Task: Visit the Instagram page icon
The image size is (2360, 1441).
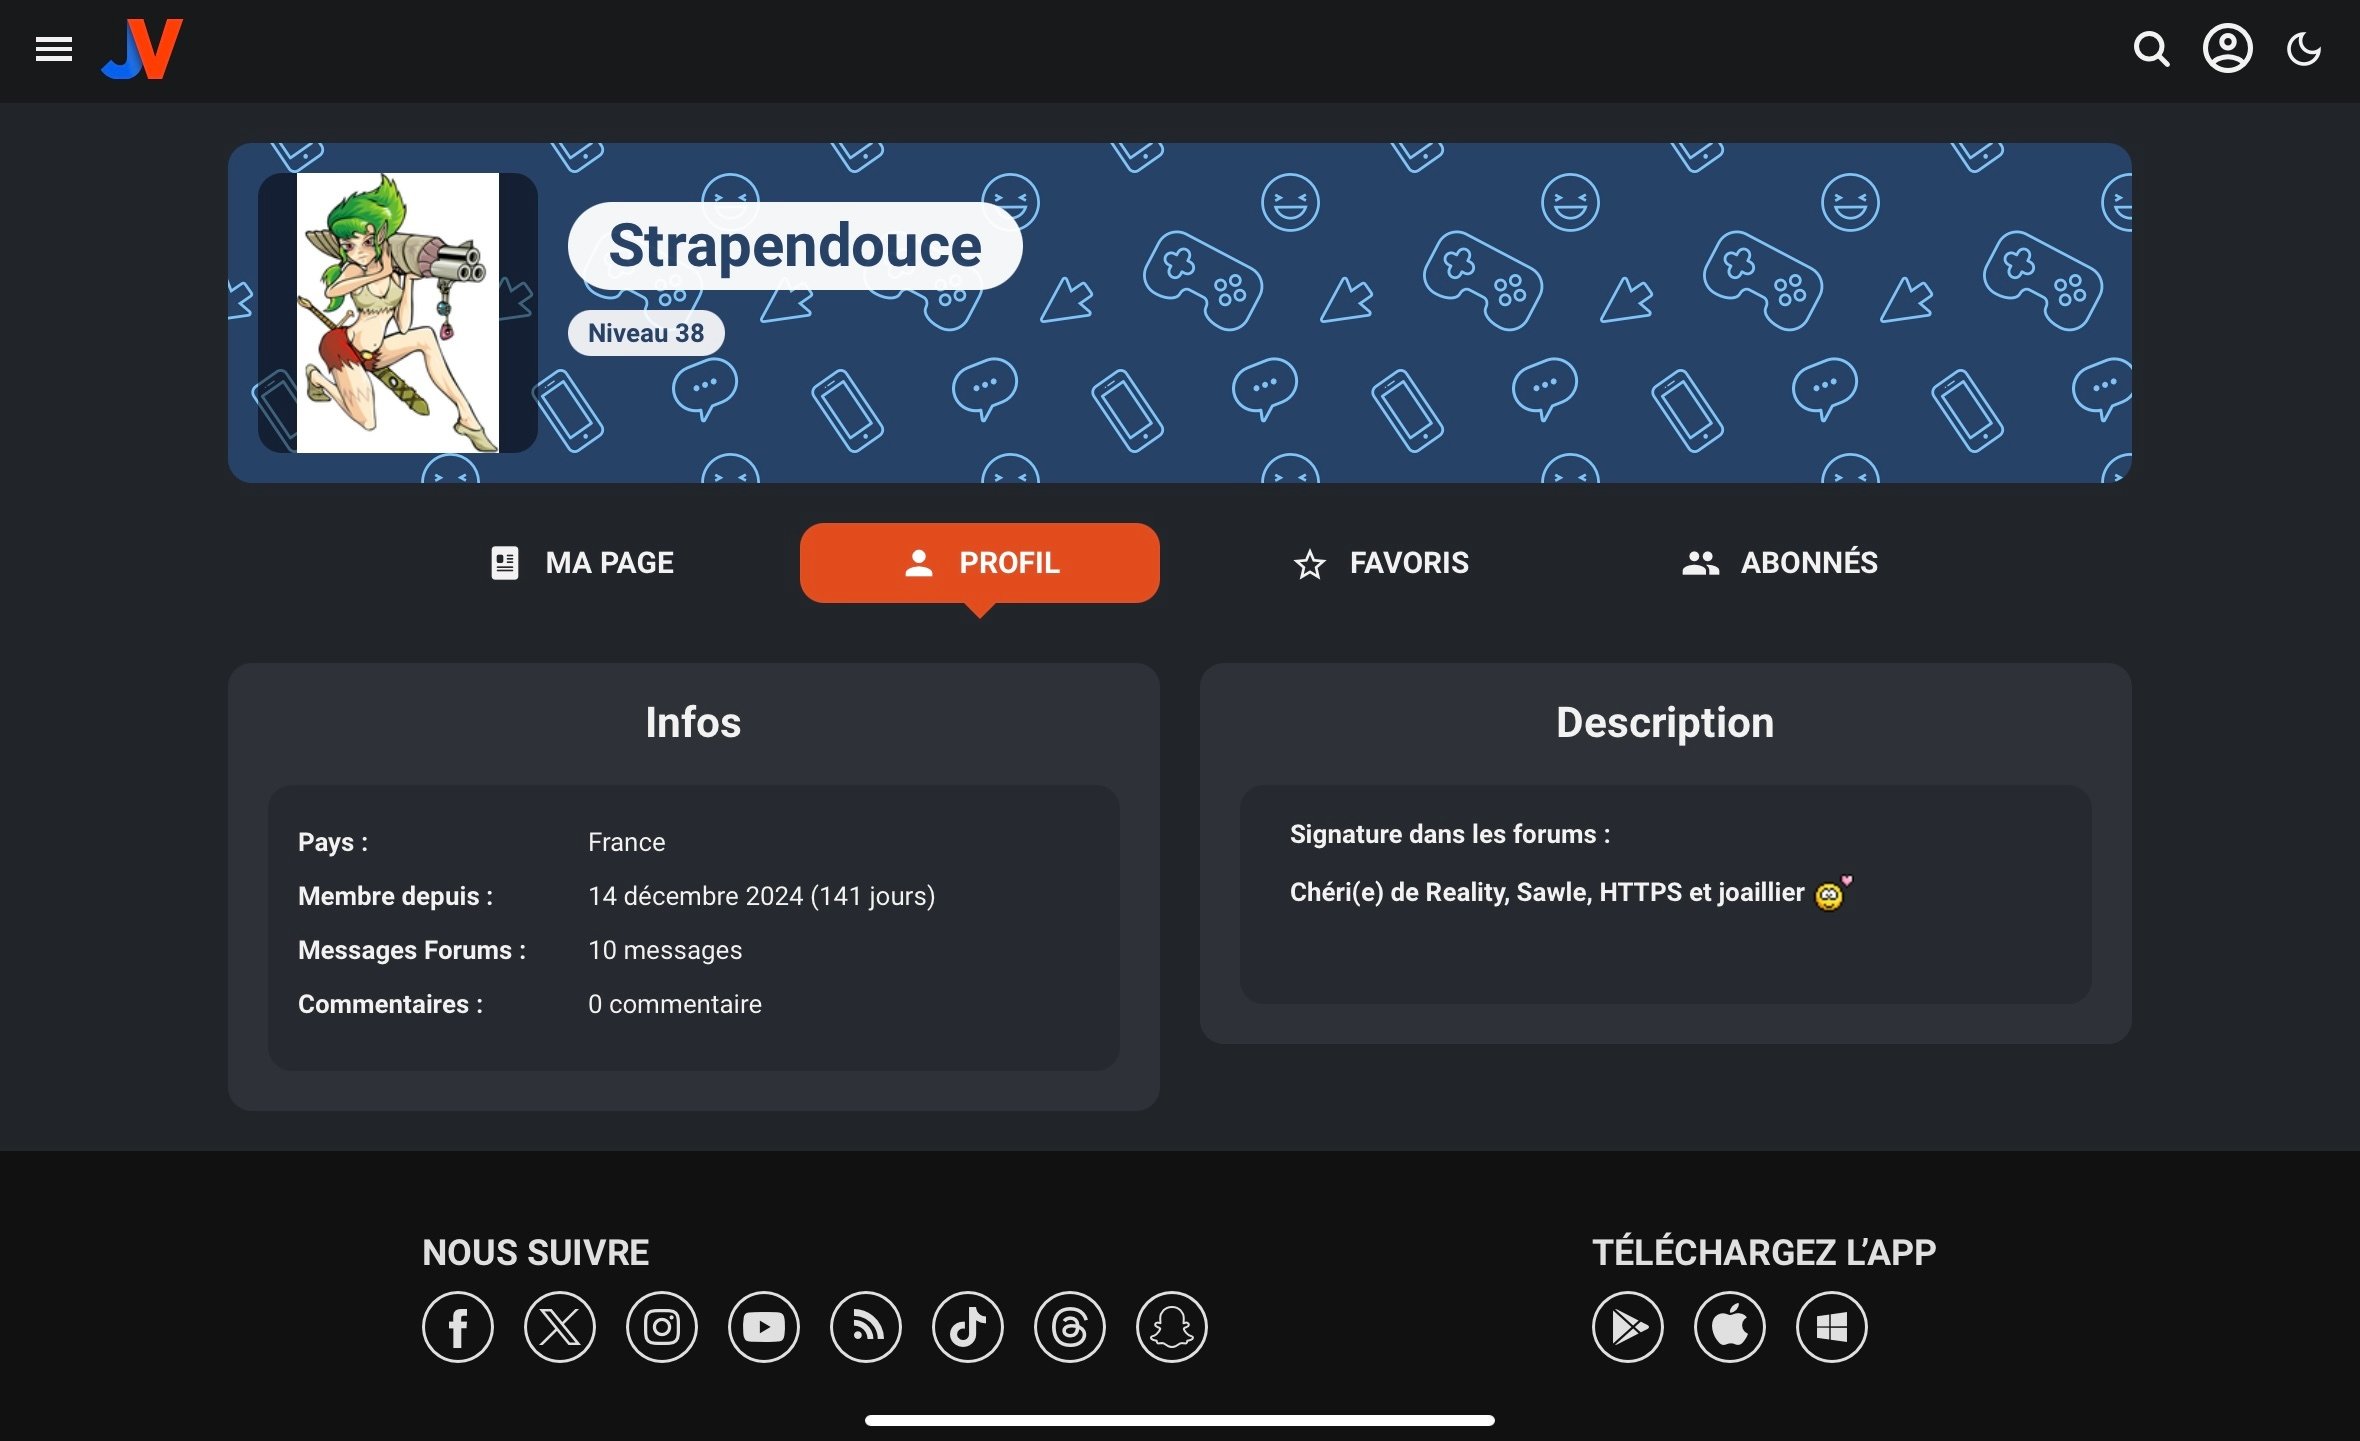Action: tap(662, 1327)
